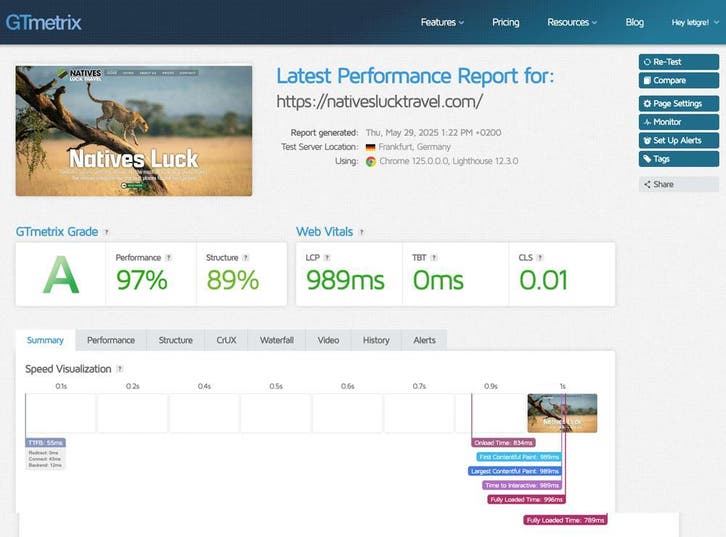Click the help icon next to Structure score
The image size is (726, 537).
[246, 257]
